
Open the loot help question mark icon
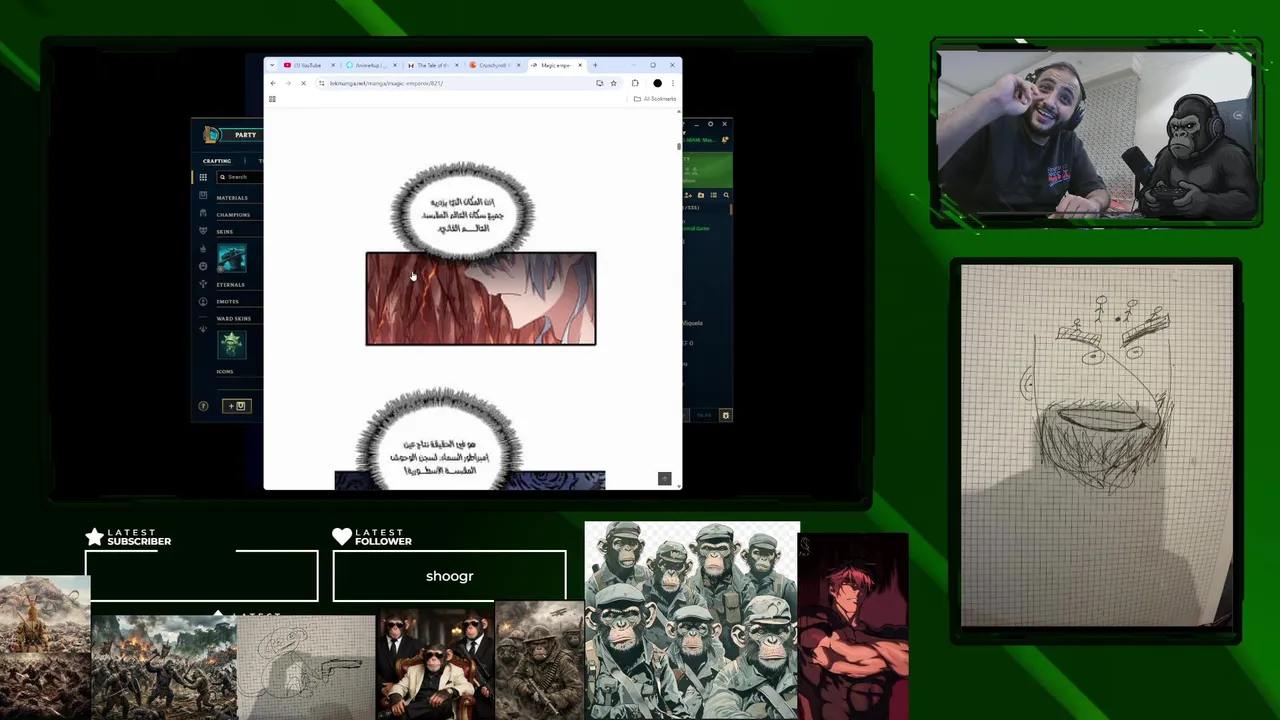(x=203, y=406)
